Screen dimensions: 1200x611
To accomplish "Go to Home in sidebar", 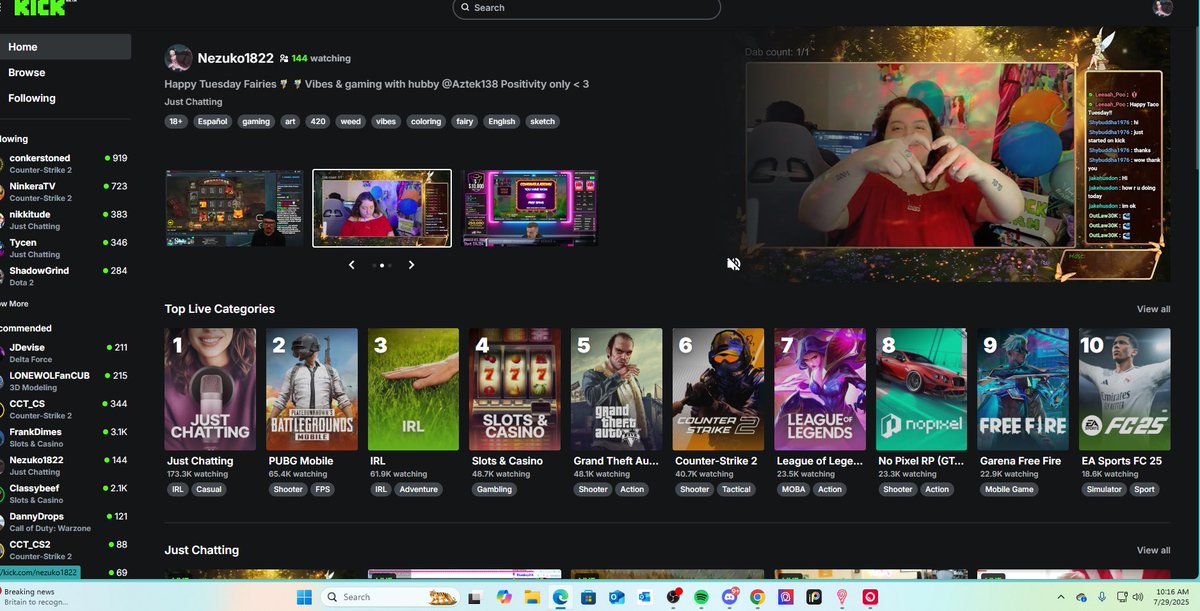I will (x=65, y=47).
